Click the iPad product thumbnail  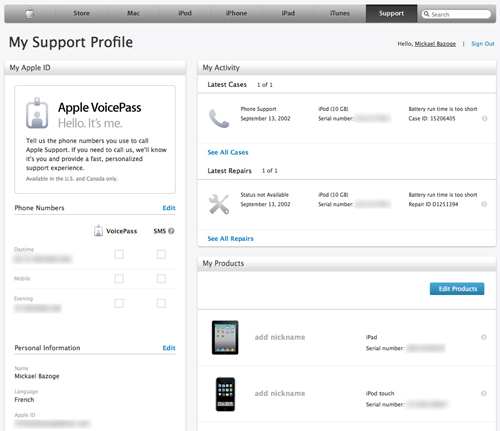click(x=225, y=337)
